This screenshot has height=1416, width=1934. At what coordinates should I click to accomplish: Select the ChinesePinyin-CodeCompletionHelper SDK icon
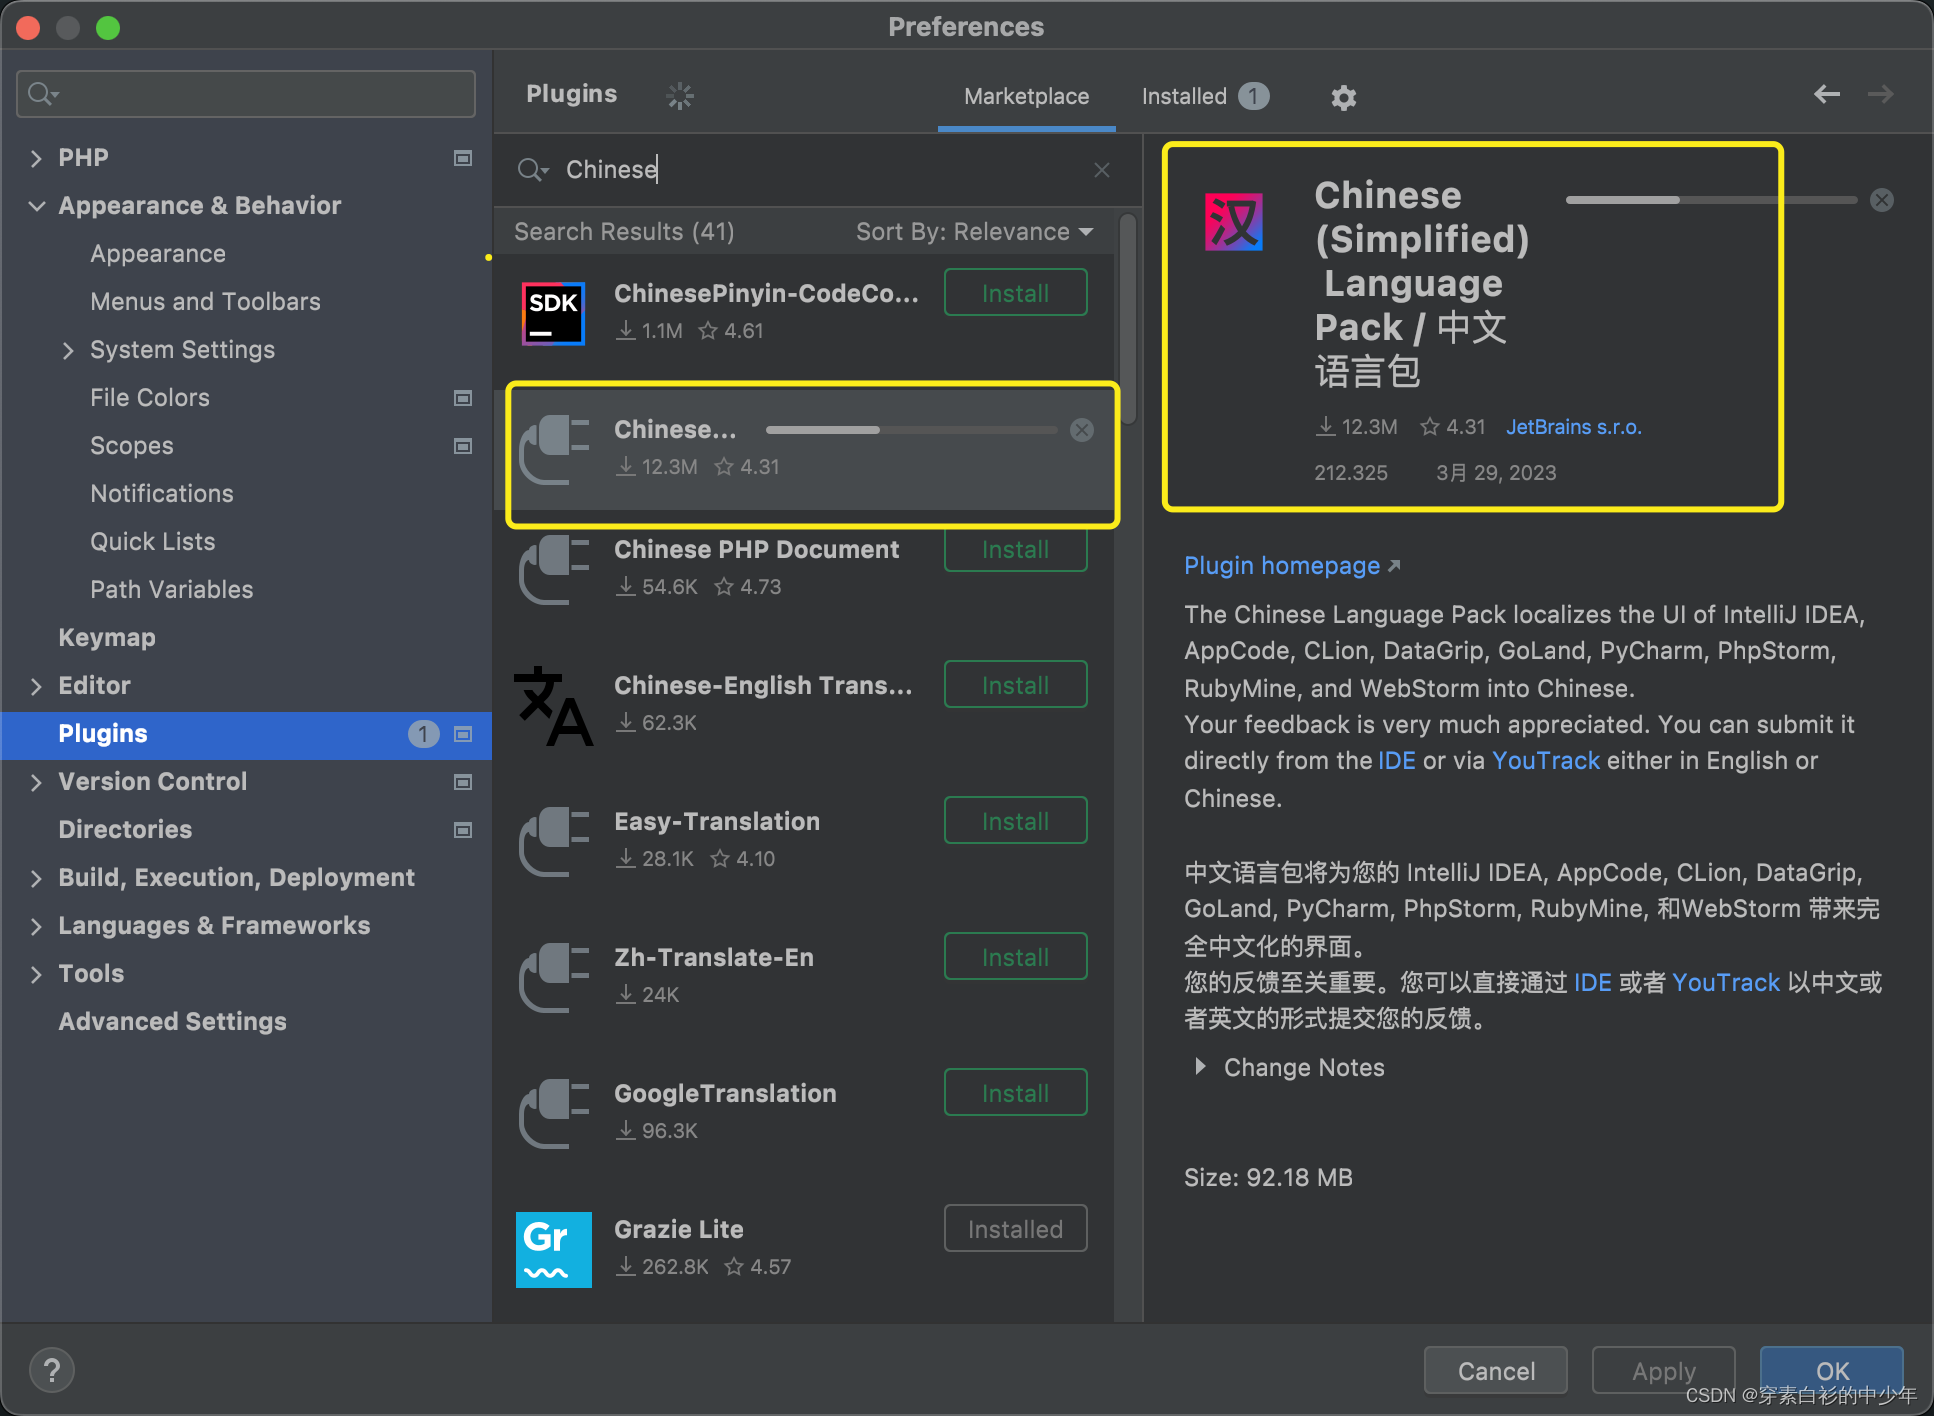tap(553, 313)
